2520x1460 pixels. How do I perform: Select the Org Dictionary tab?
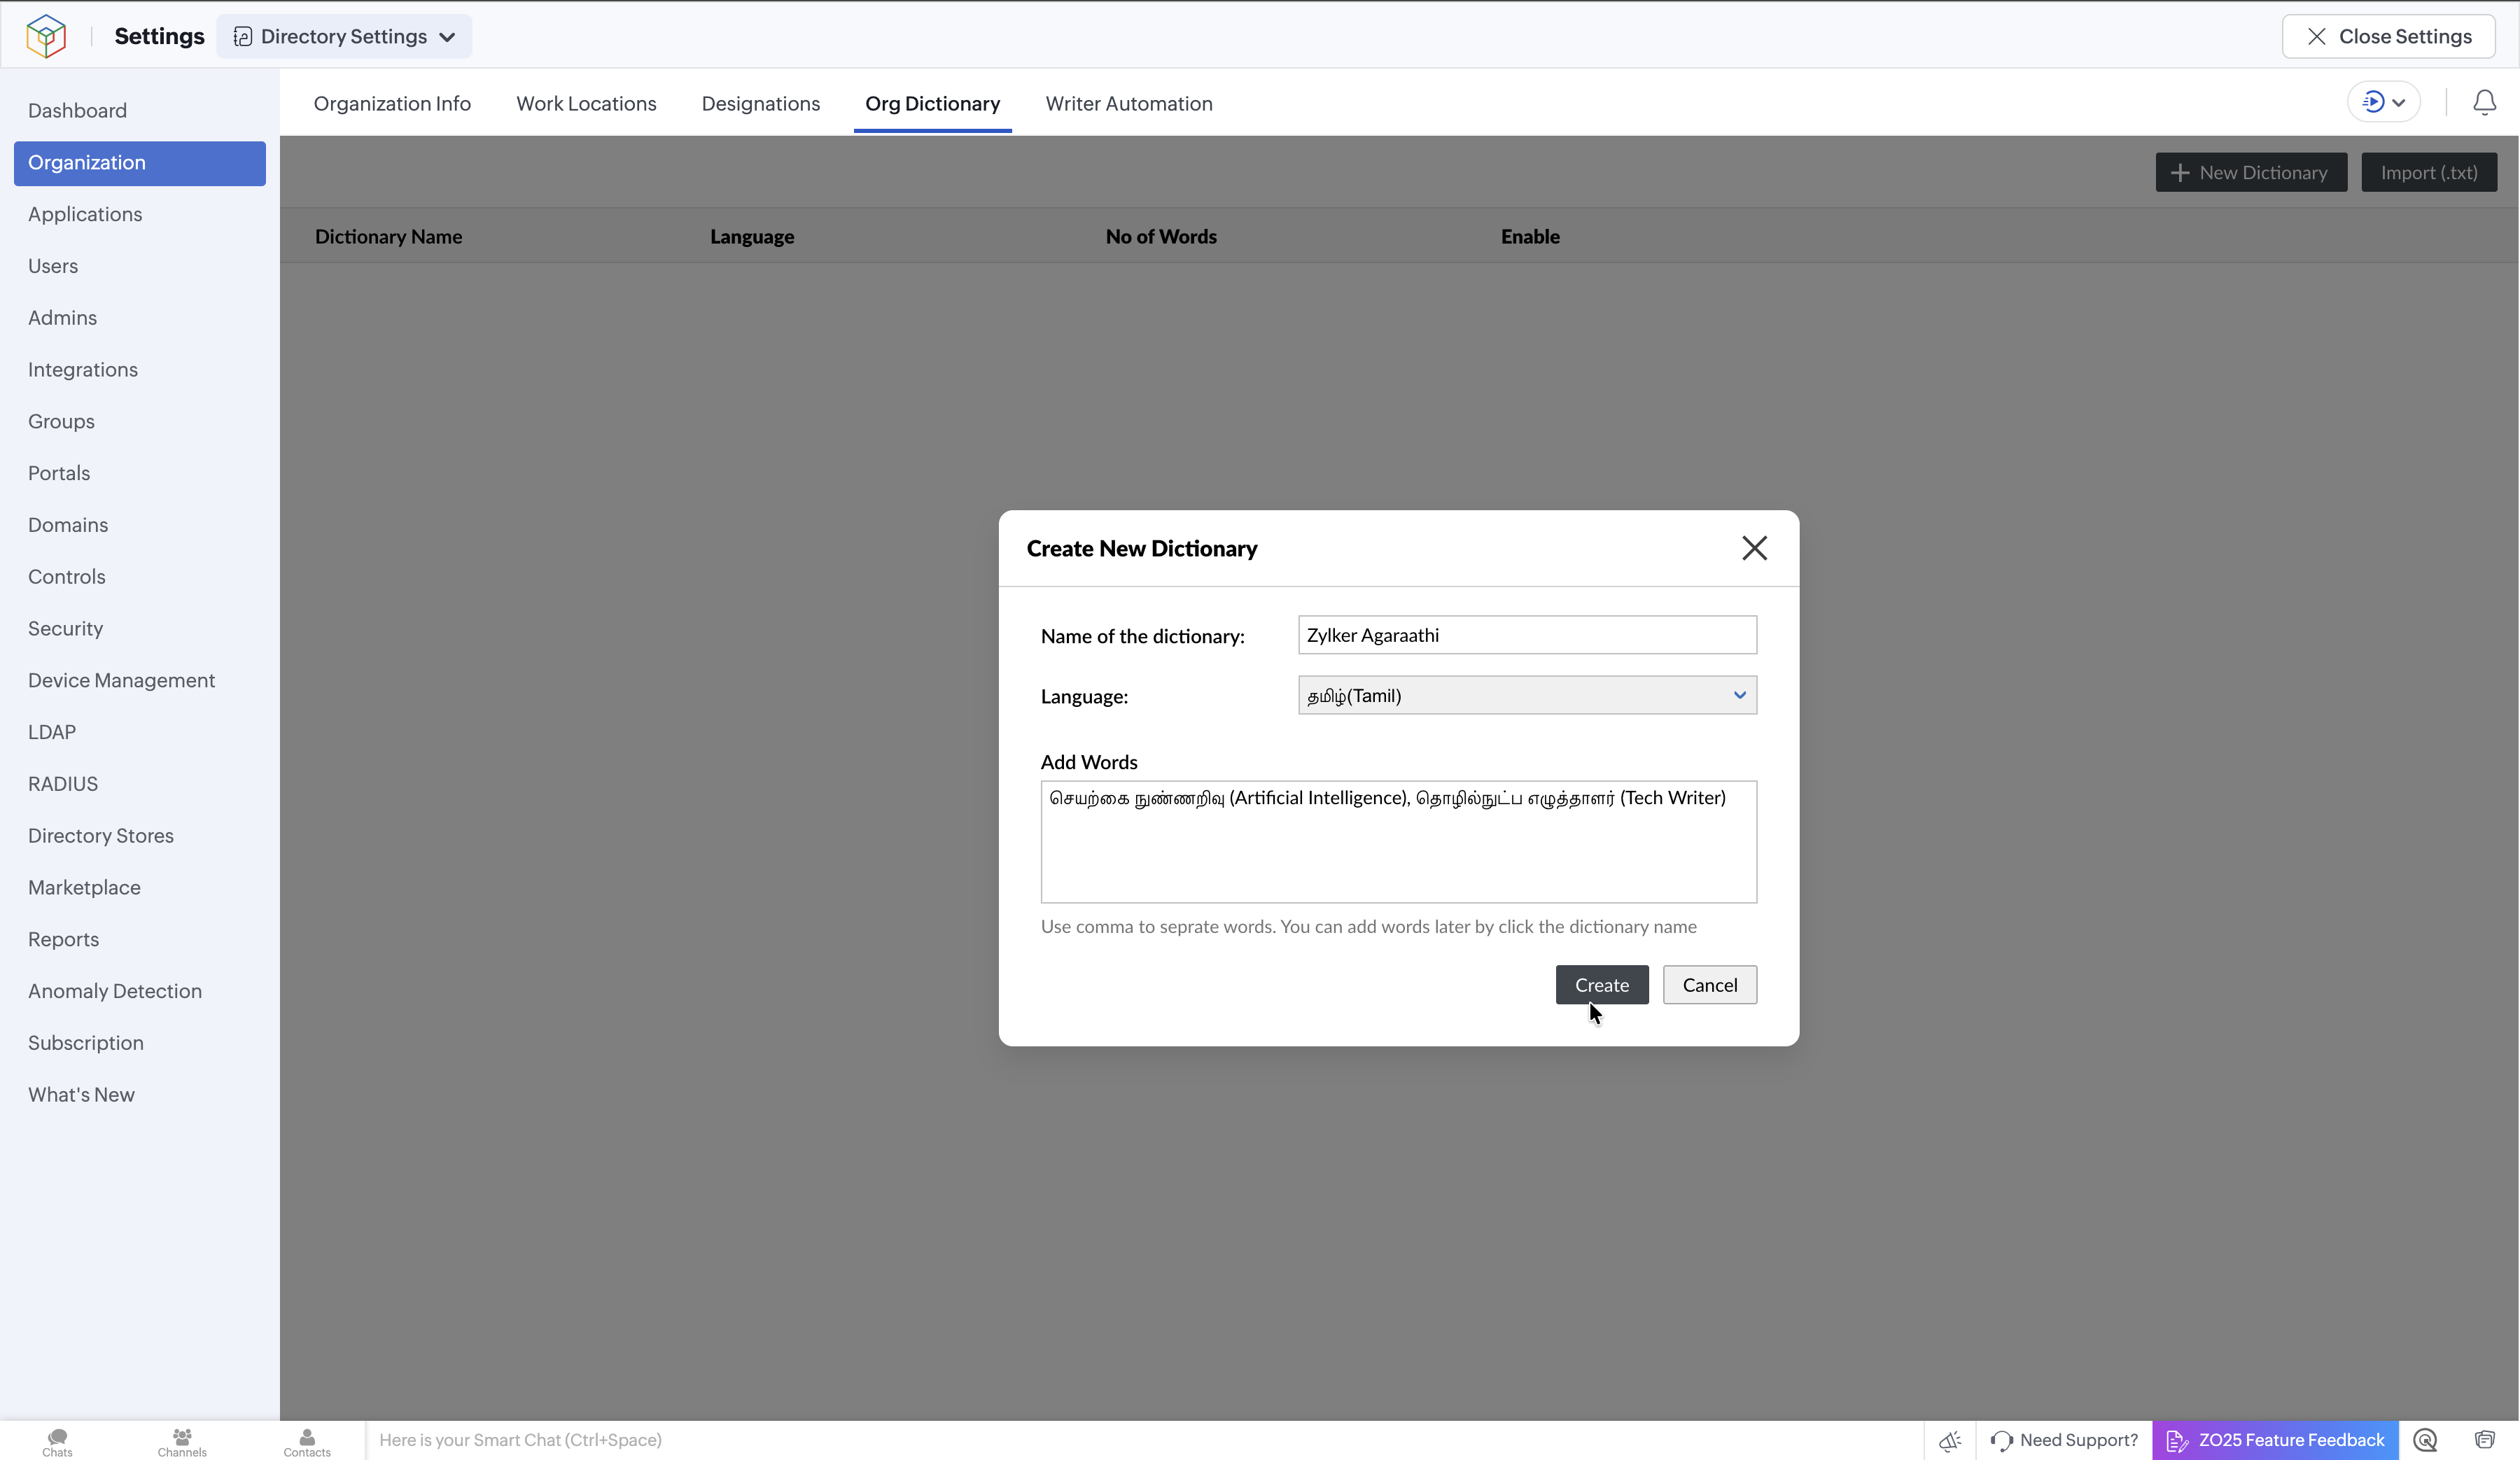point(932,103)
